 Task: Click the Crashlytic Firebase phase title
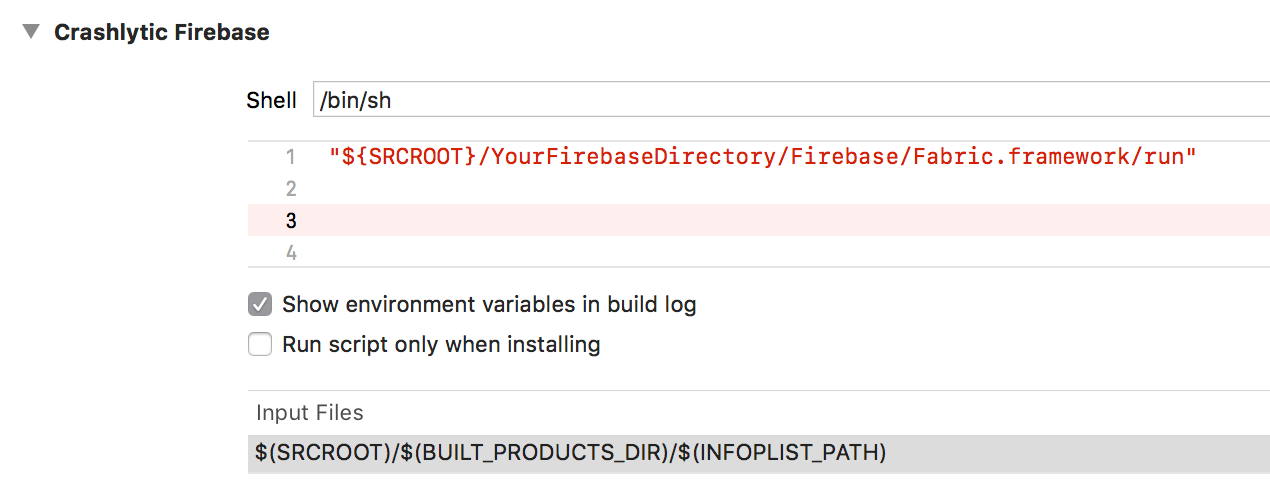[161, 32]
